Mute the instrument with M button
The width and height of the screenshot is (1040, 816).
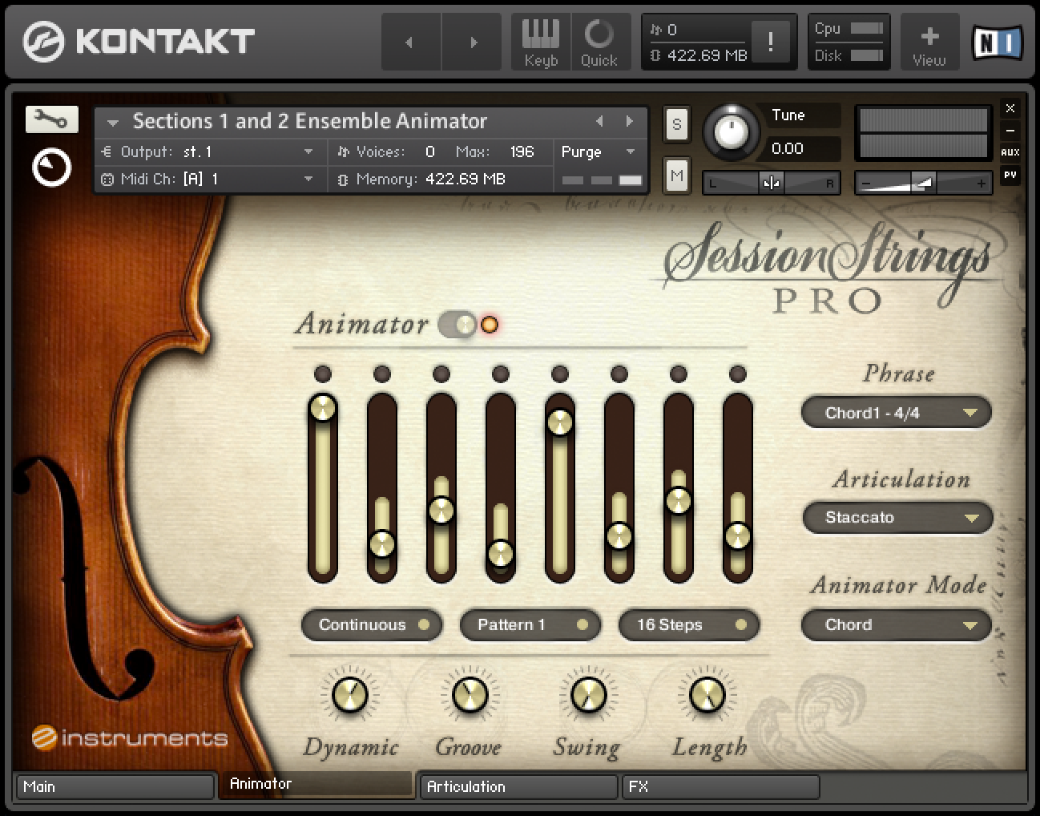coord(677,176)
